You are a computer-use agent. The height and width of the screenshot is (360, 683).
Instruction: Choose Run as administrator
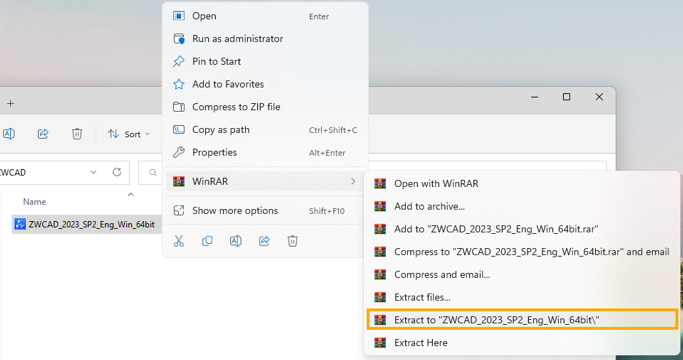tap(265, 39)
